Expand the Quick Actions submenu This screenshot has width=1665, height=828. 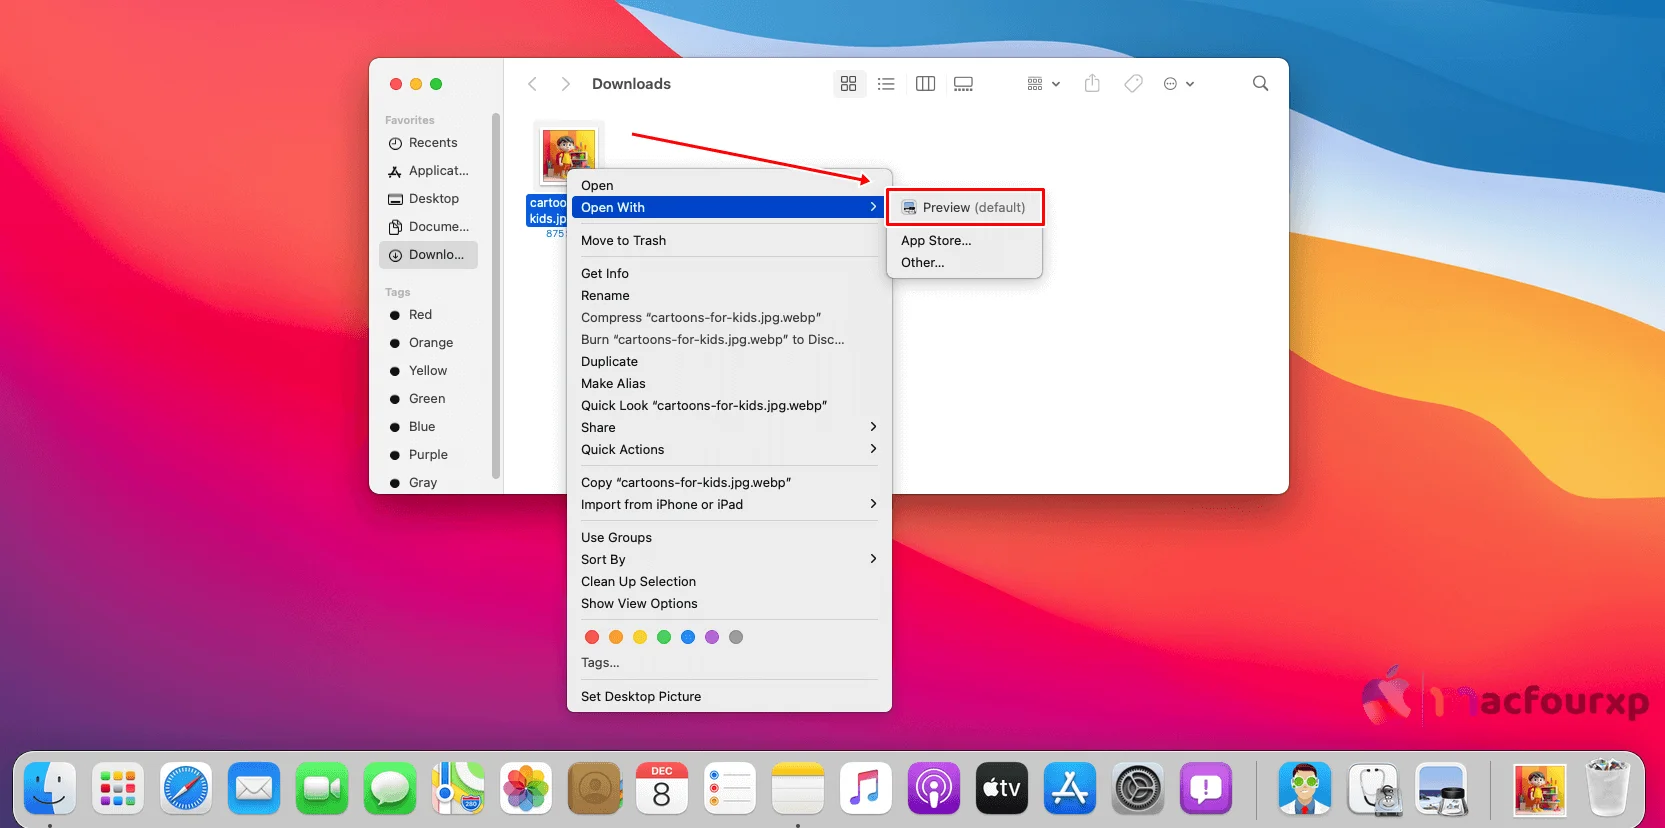point(729,449)
